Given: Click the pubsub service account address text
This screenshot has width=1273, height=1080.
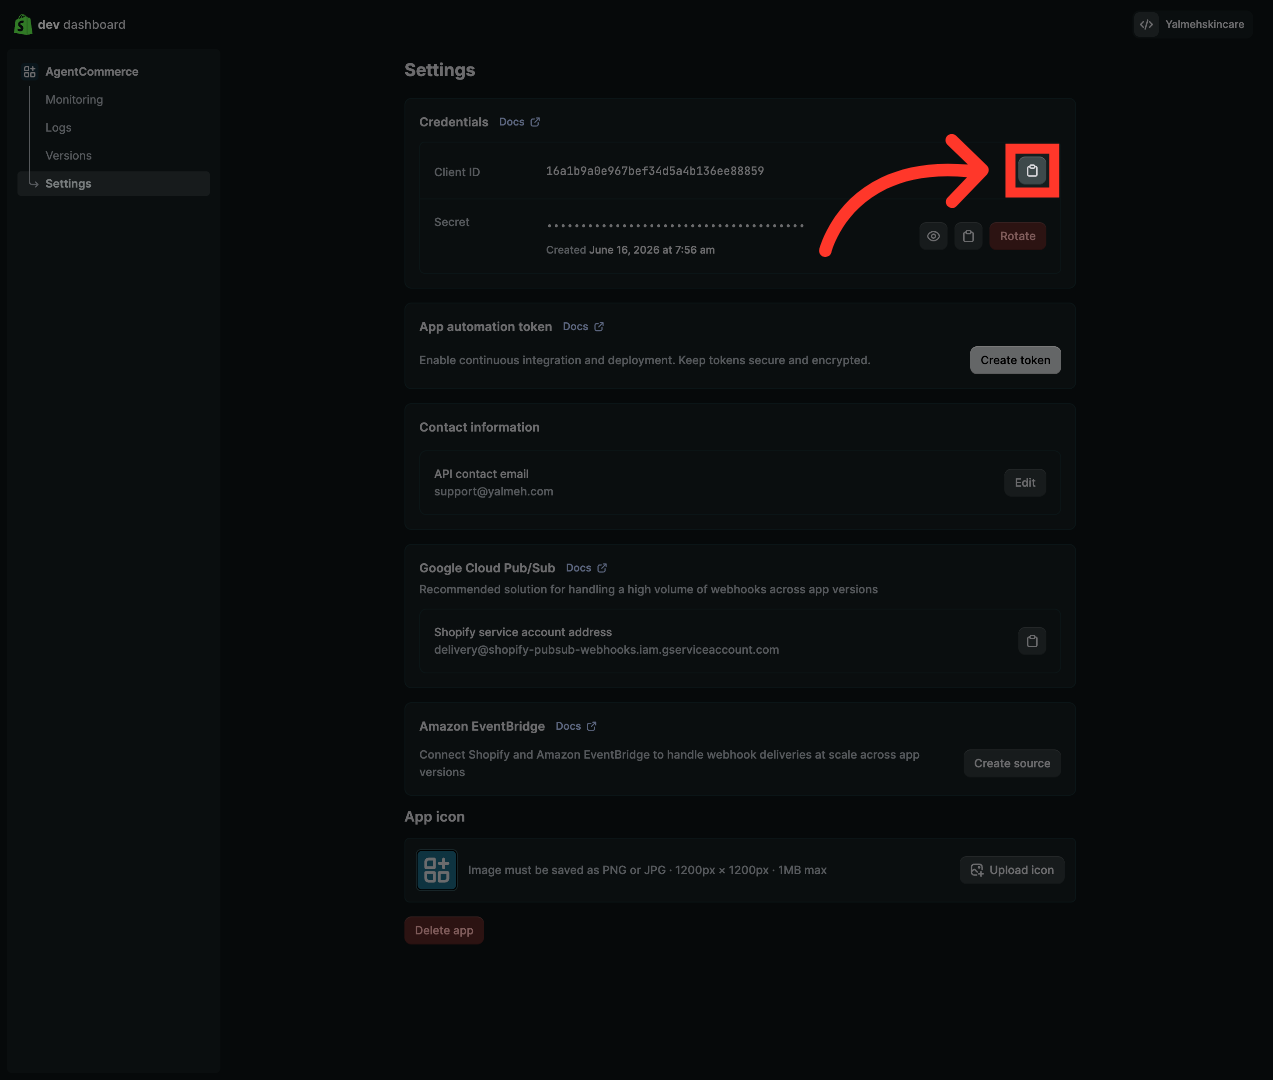Looking at the screenshot, I should 607,650.
